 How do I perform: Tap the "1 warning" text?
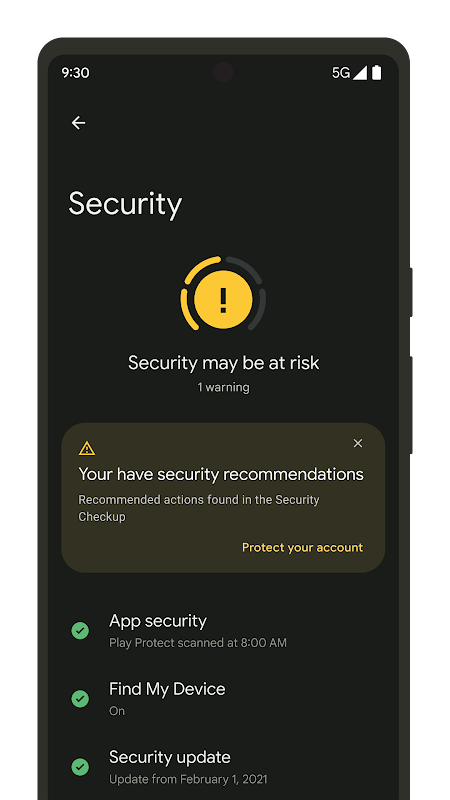point(223,387)
